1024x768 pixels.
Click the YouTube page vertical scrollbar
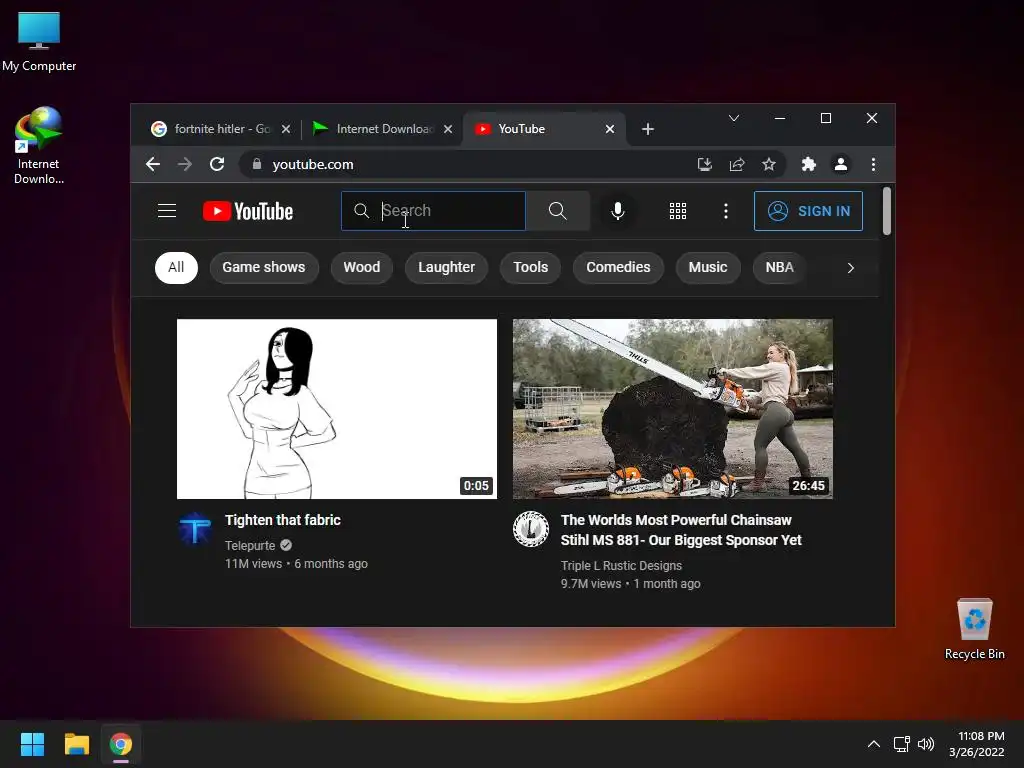click(x=887, y=211)
